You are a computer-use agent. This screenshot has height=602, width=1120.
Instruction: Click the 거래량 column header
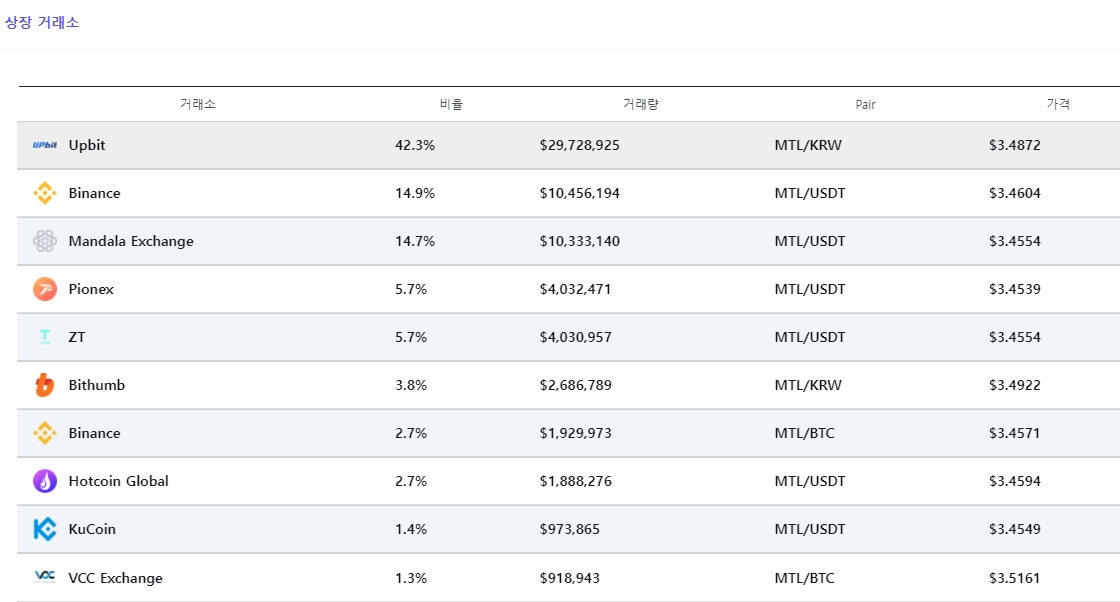pyautogui.click(x=641, y=104)
